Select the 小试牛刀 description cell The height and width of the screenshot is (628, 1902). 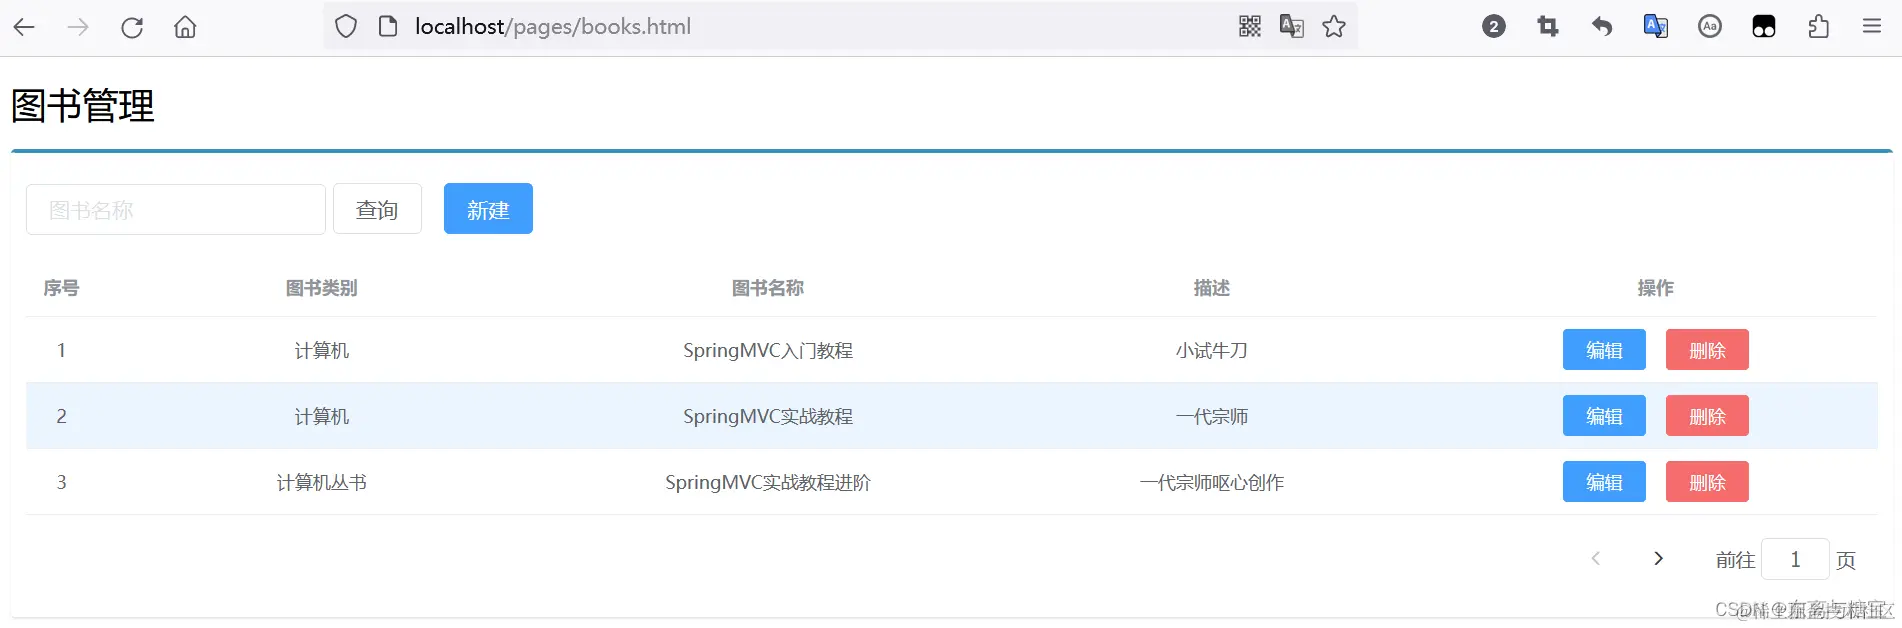point(1212,350)
